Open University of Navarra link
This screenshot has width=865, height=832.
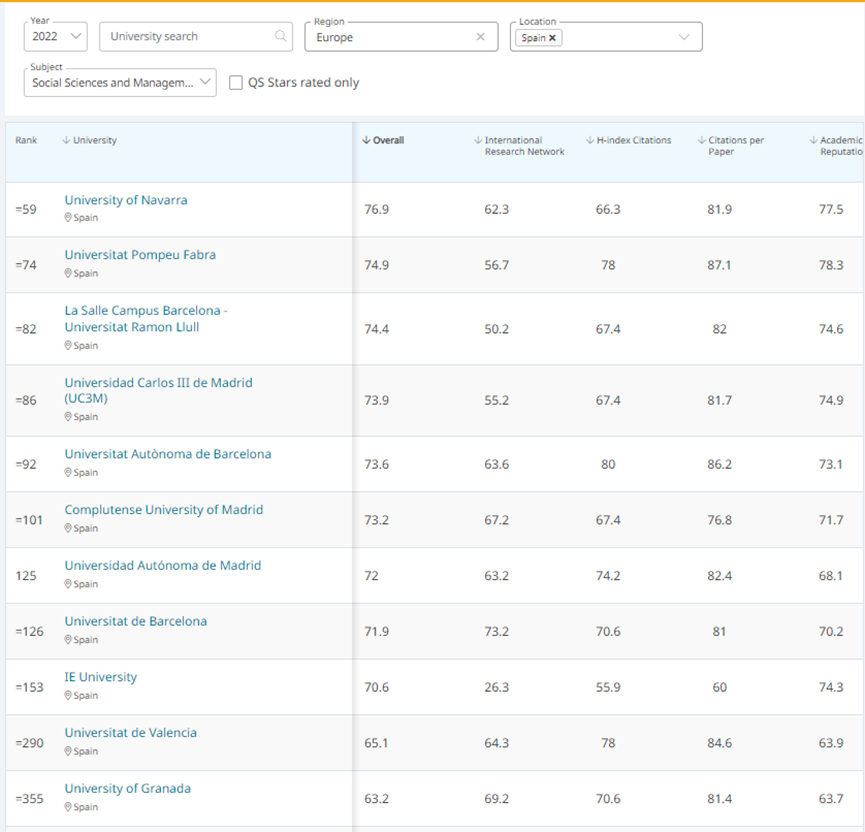tap(126, 200)
